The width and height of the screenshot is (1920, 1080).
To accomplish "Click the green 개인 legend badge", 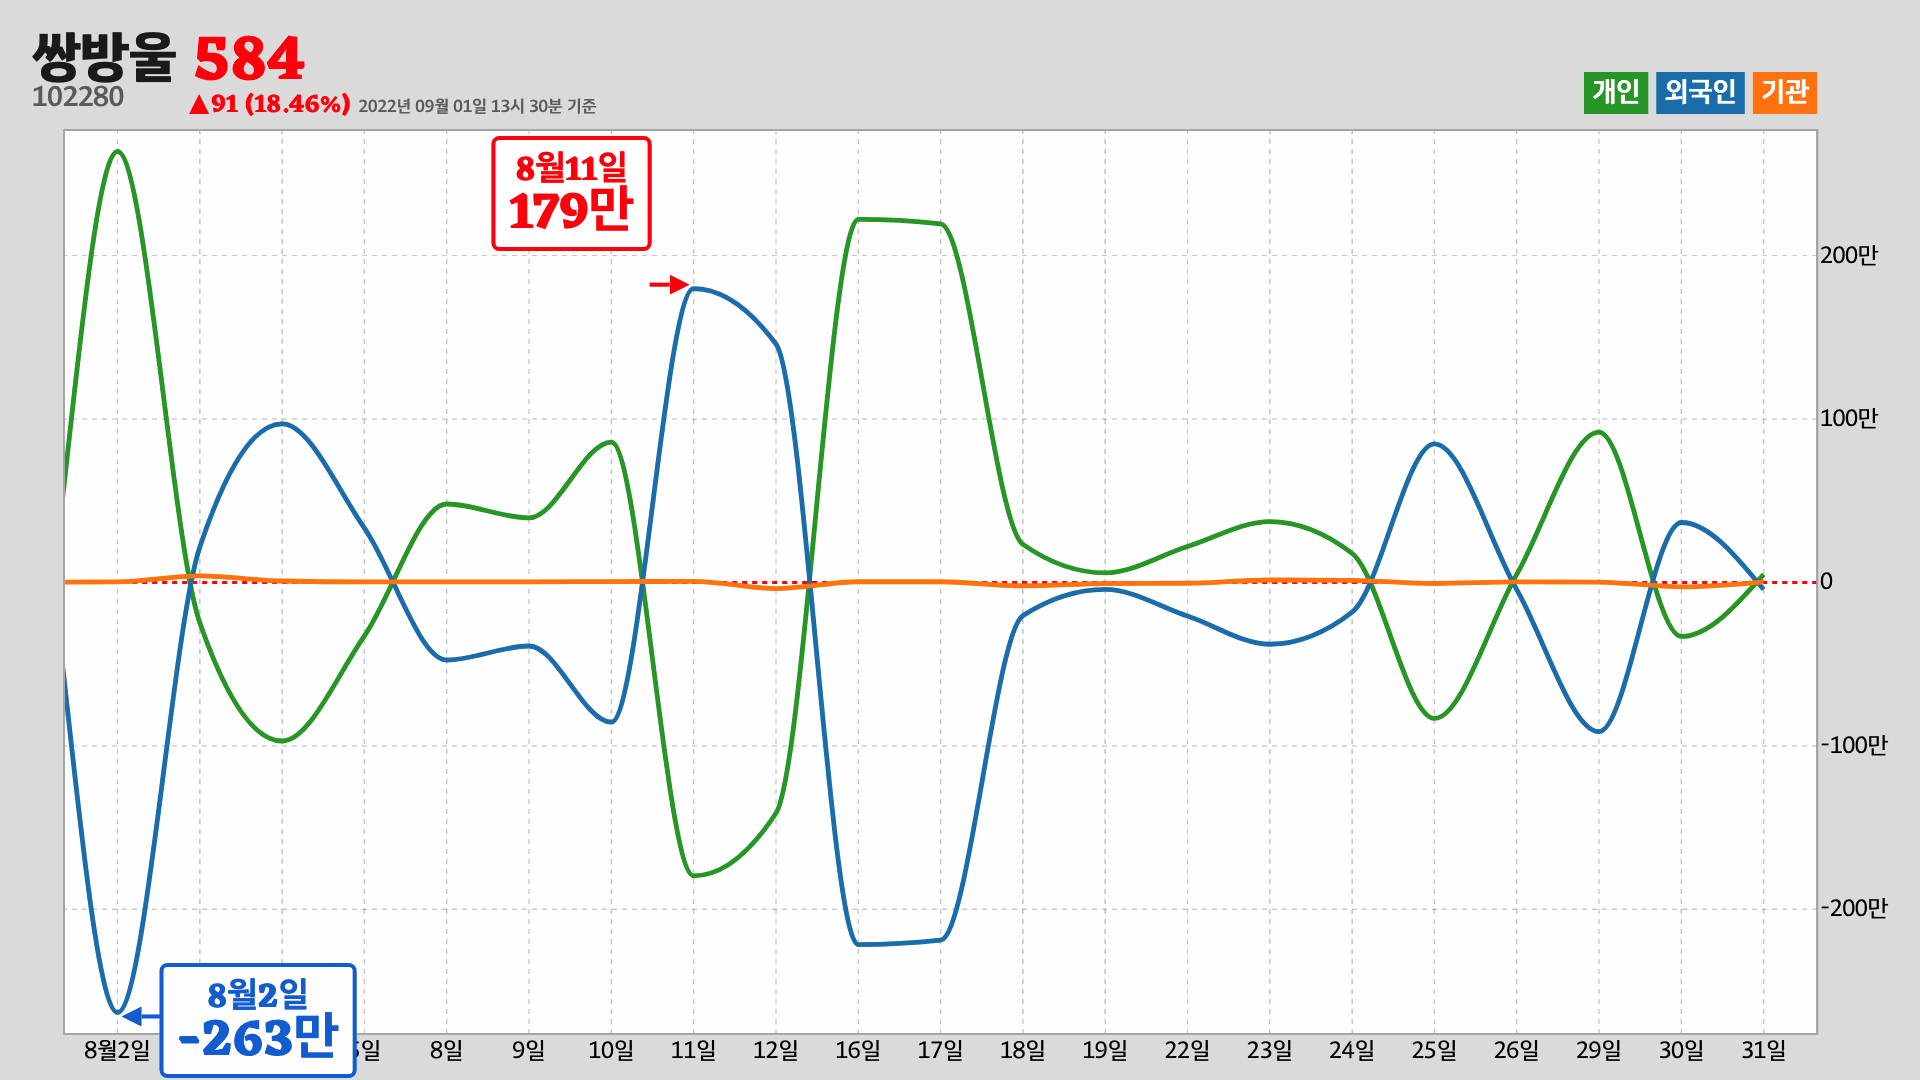I will (x=1615, y=93).
